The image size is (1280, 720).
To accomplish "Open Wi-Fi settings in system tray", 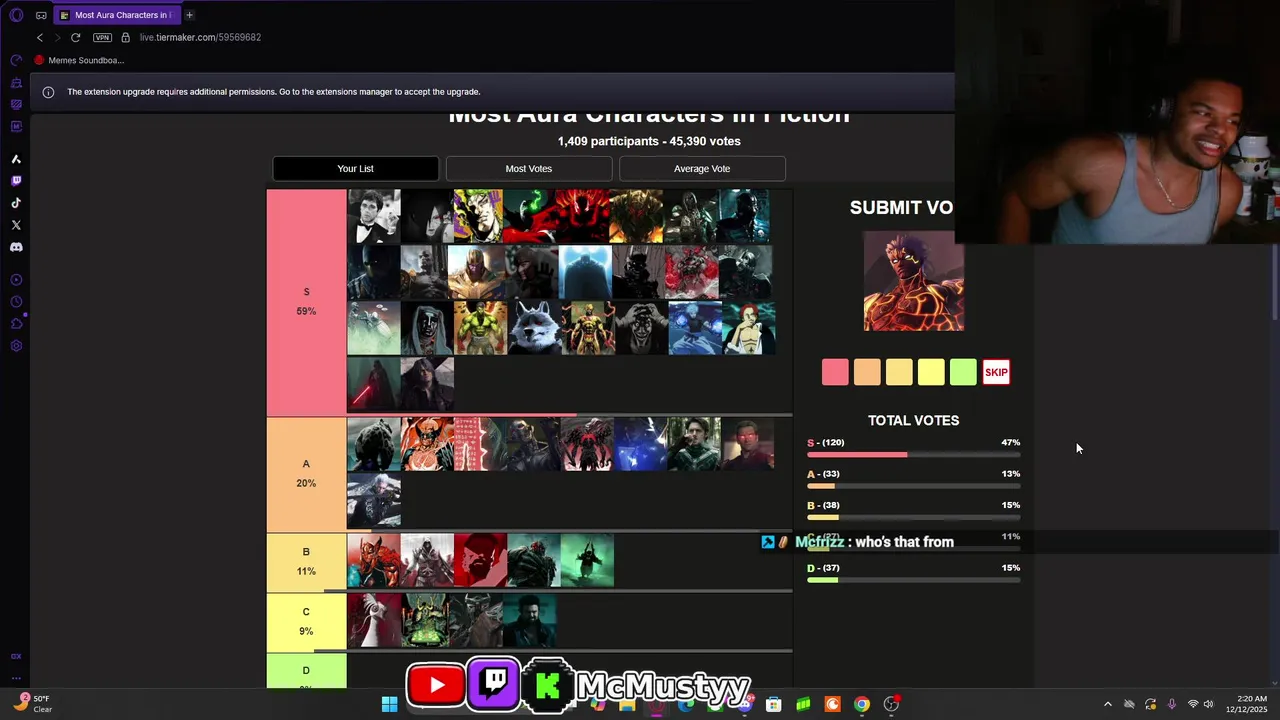I will click(x=1192, y=704).
